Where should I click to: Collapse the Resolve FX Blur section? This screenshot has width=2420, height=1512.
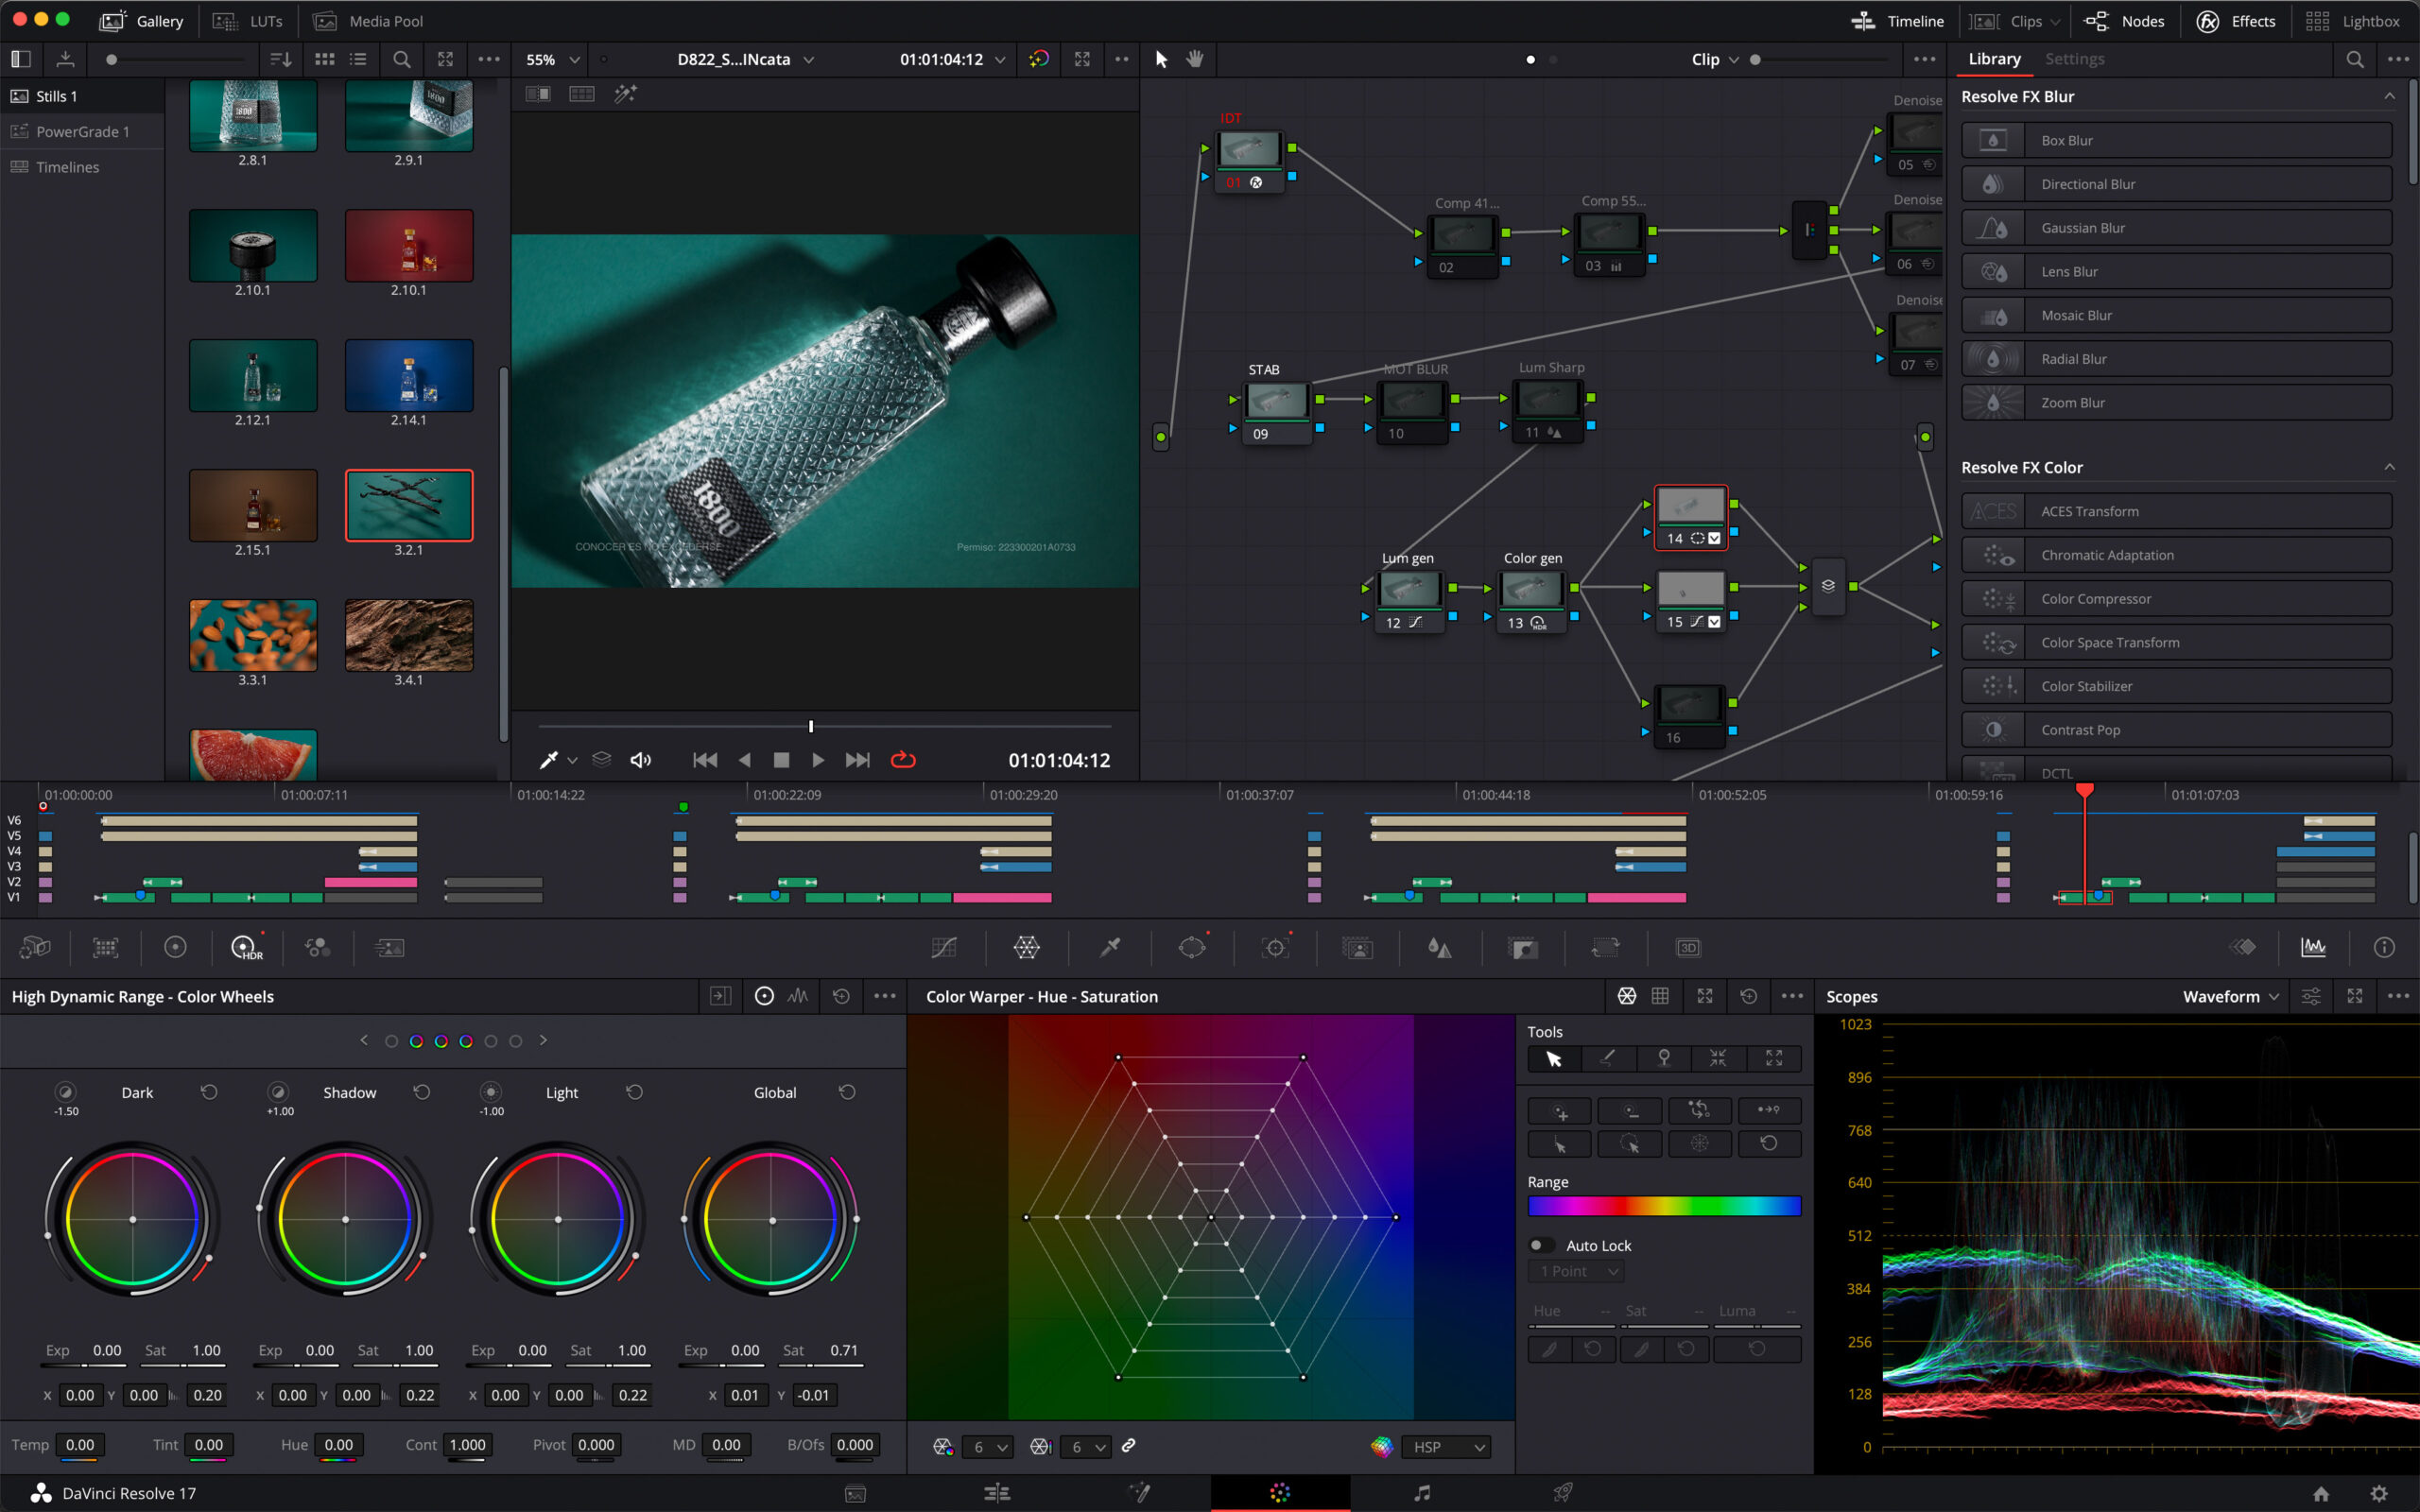coord(2389,96)
